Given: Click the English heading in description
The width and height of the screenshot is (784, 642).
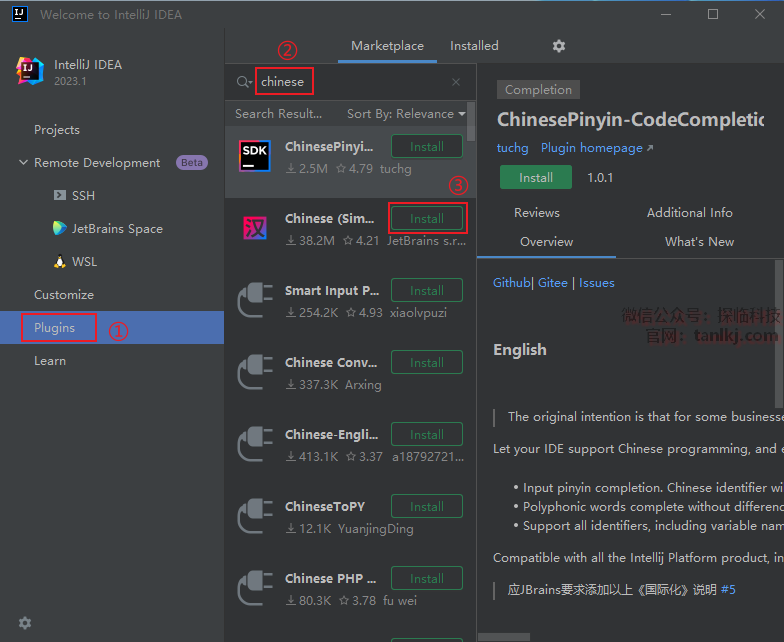Looking at the screenshot, I should click(x=520, y=350).
